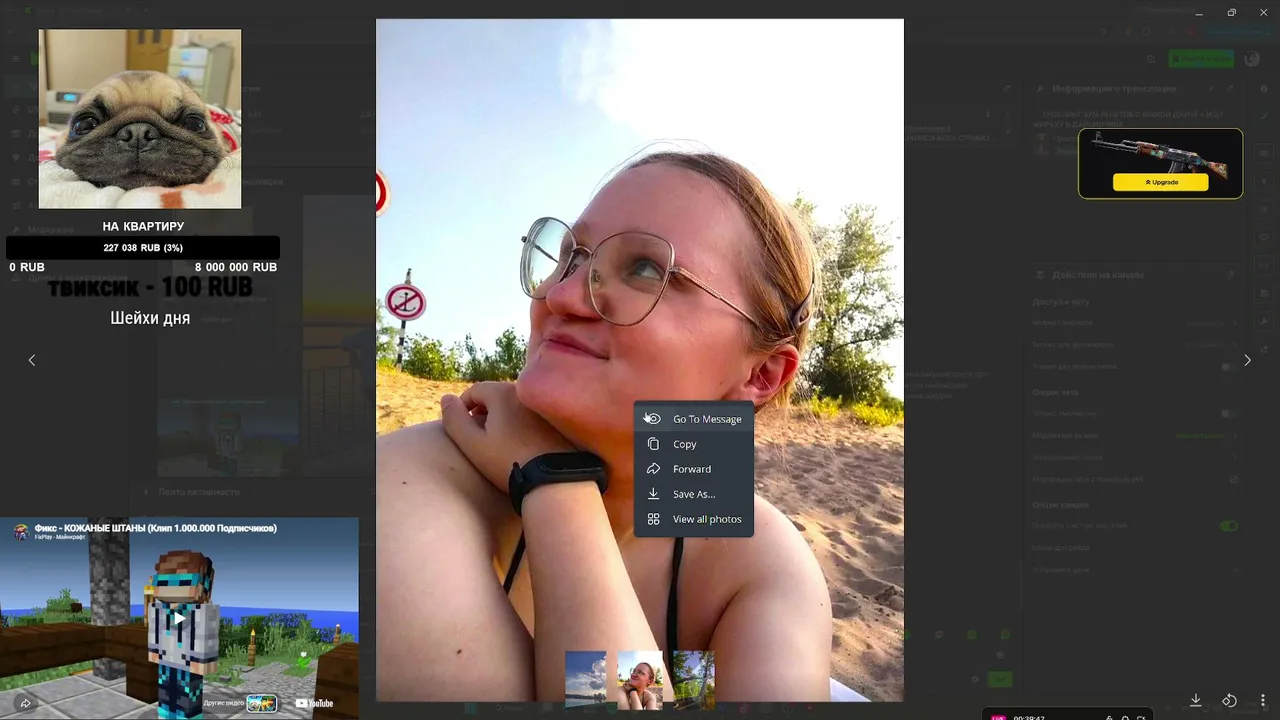Viewport: 1280px width, 720px height.
Task: Click the green send button in the chat panel
Action: [x=999, y=679]
